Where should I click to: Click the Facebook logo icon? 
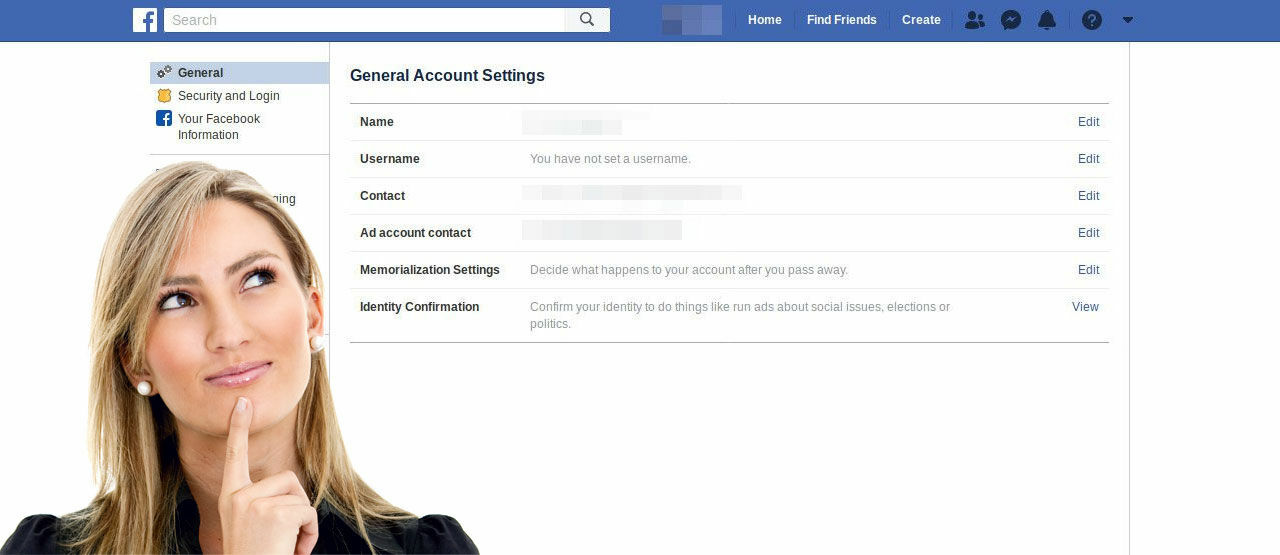pyautogui.click(x=145, y=20)
